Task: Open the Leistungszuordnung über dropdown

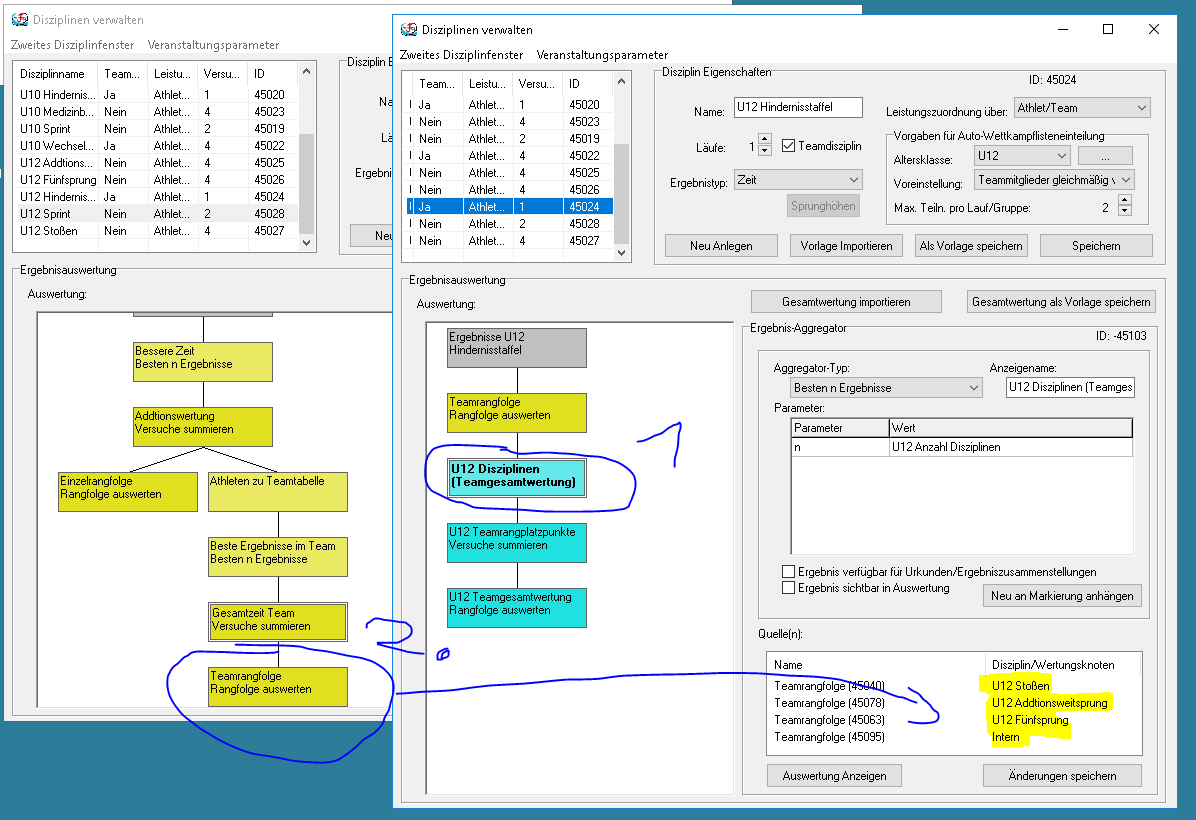Action: 1082,108
